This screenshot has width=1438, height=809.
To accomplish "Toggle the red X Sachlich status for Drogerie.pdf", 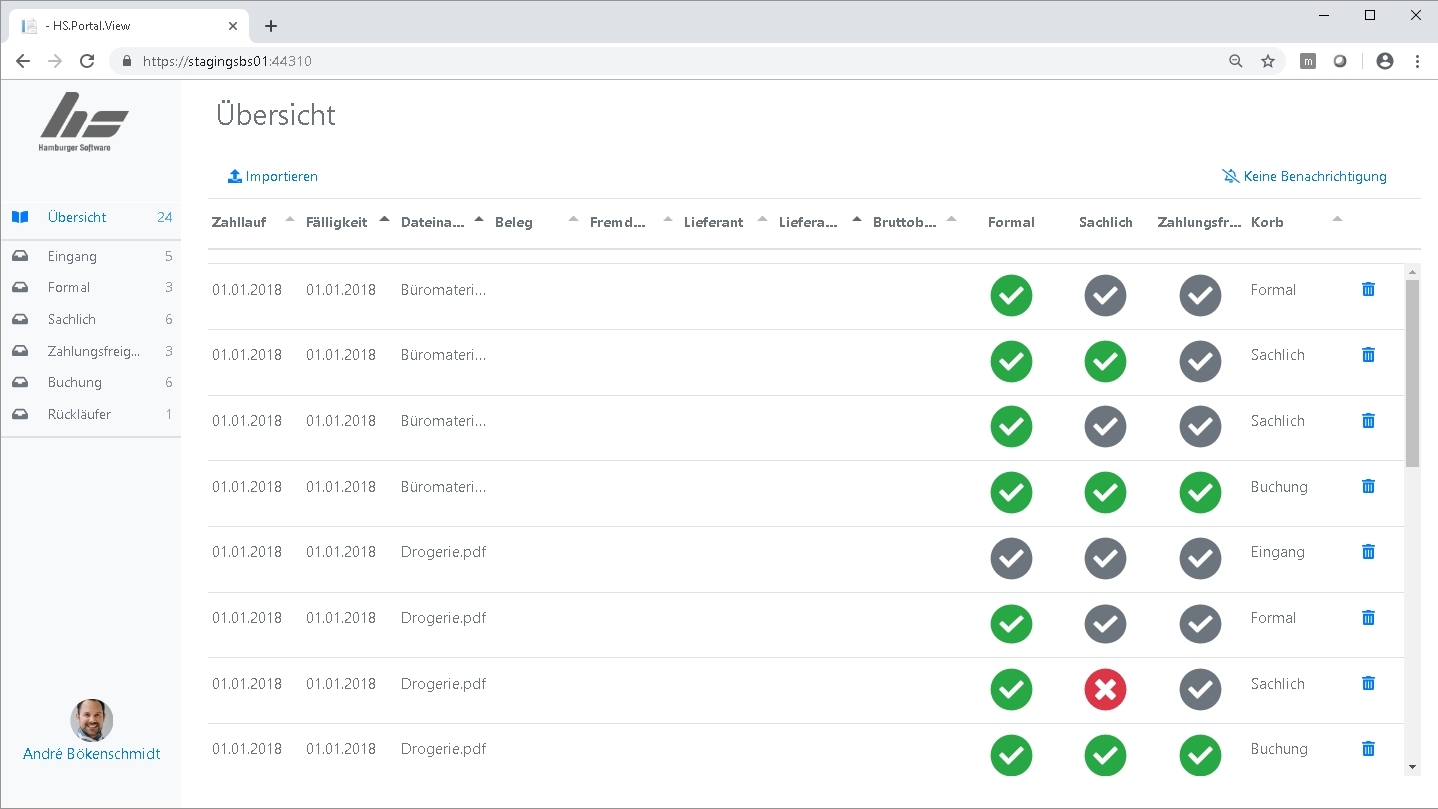I will coord(1105,689).
